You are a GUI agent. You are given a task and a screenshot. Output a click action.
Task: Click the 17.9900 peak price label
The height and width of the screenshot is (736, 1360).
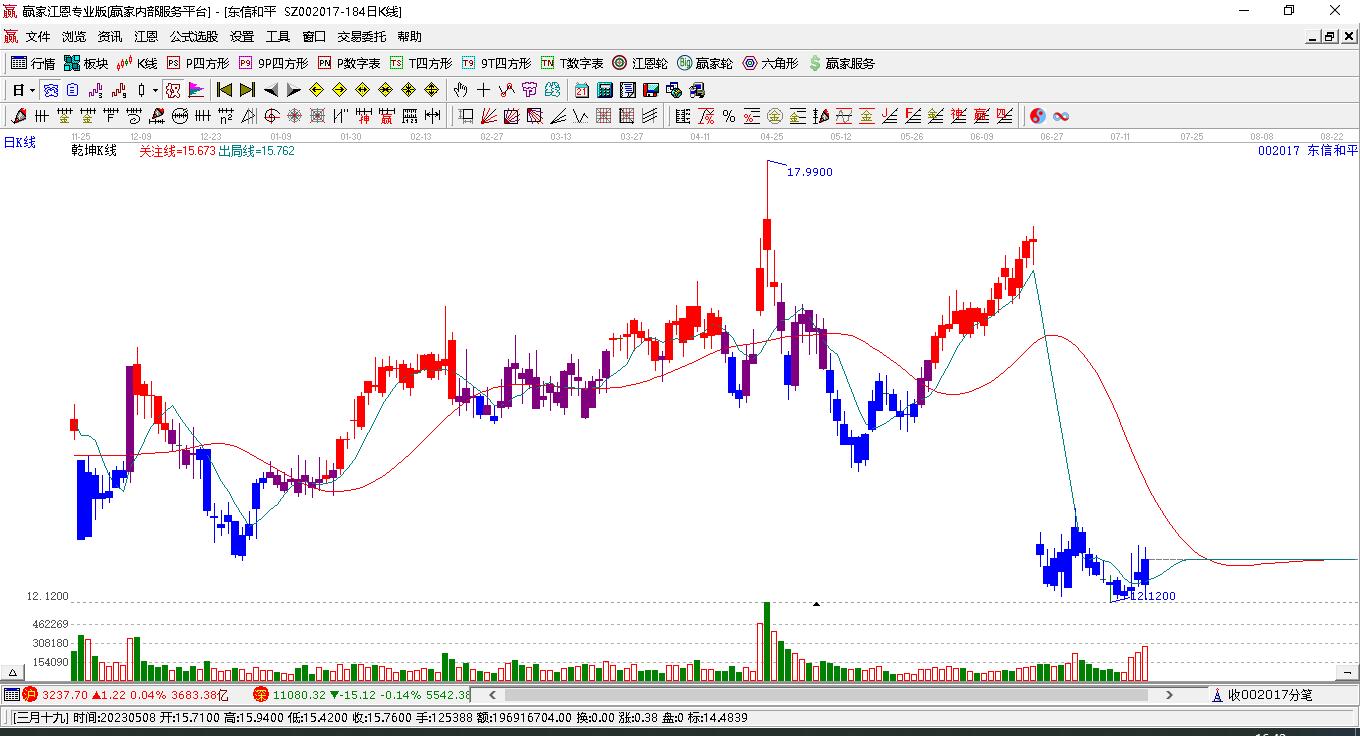[809, 172]
